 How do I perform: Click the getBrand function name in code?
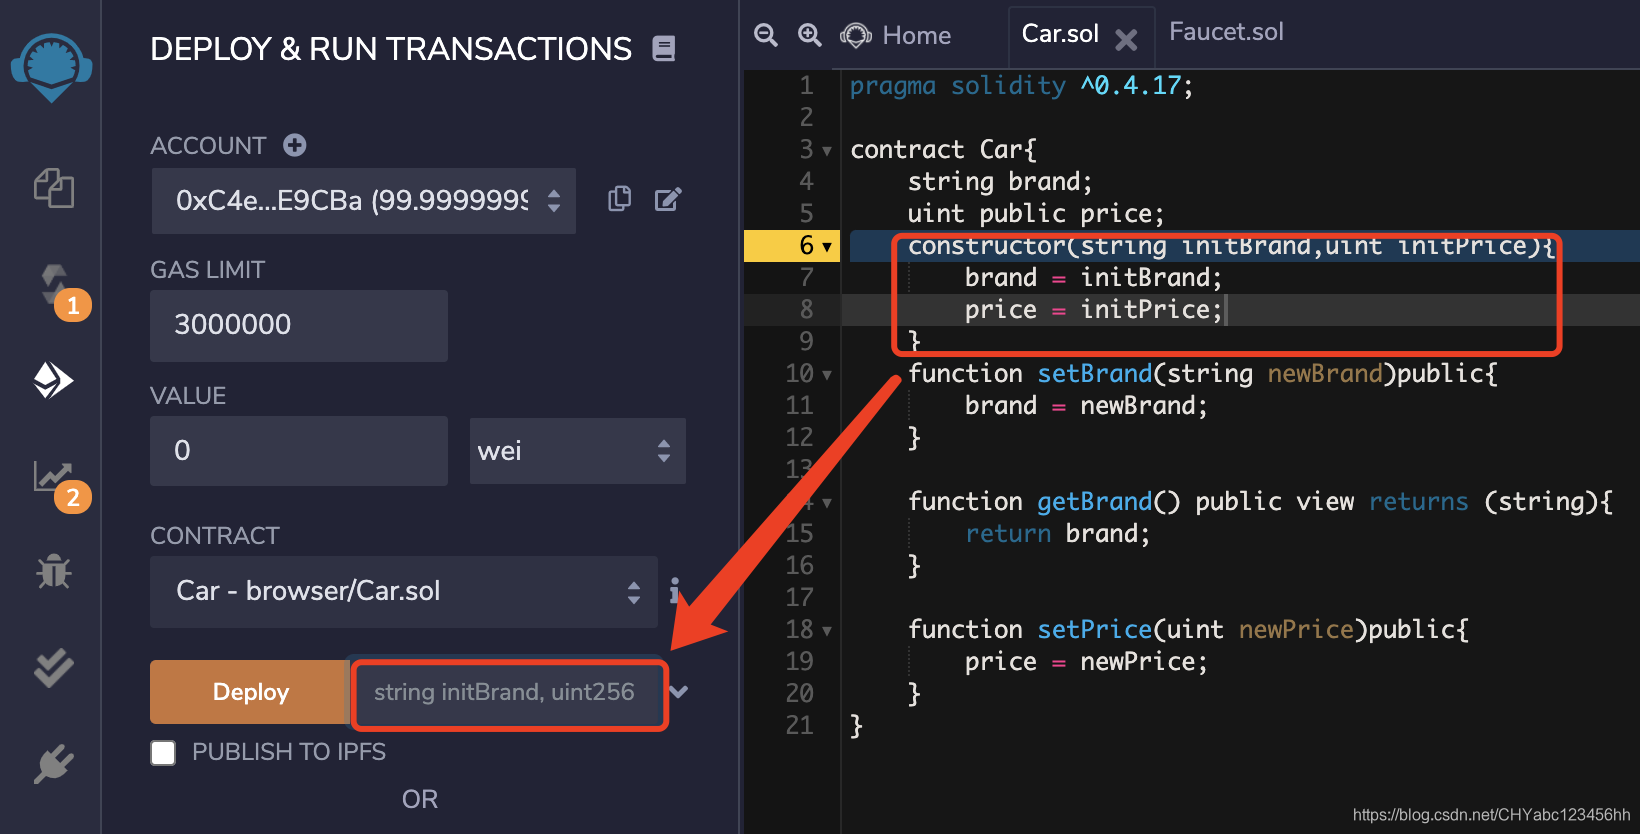click(x=1095, y=502)
